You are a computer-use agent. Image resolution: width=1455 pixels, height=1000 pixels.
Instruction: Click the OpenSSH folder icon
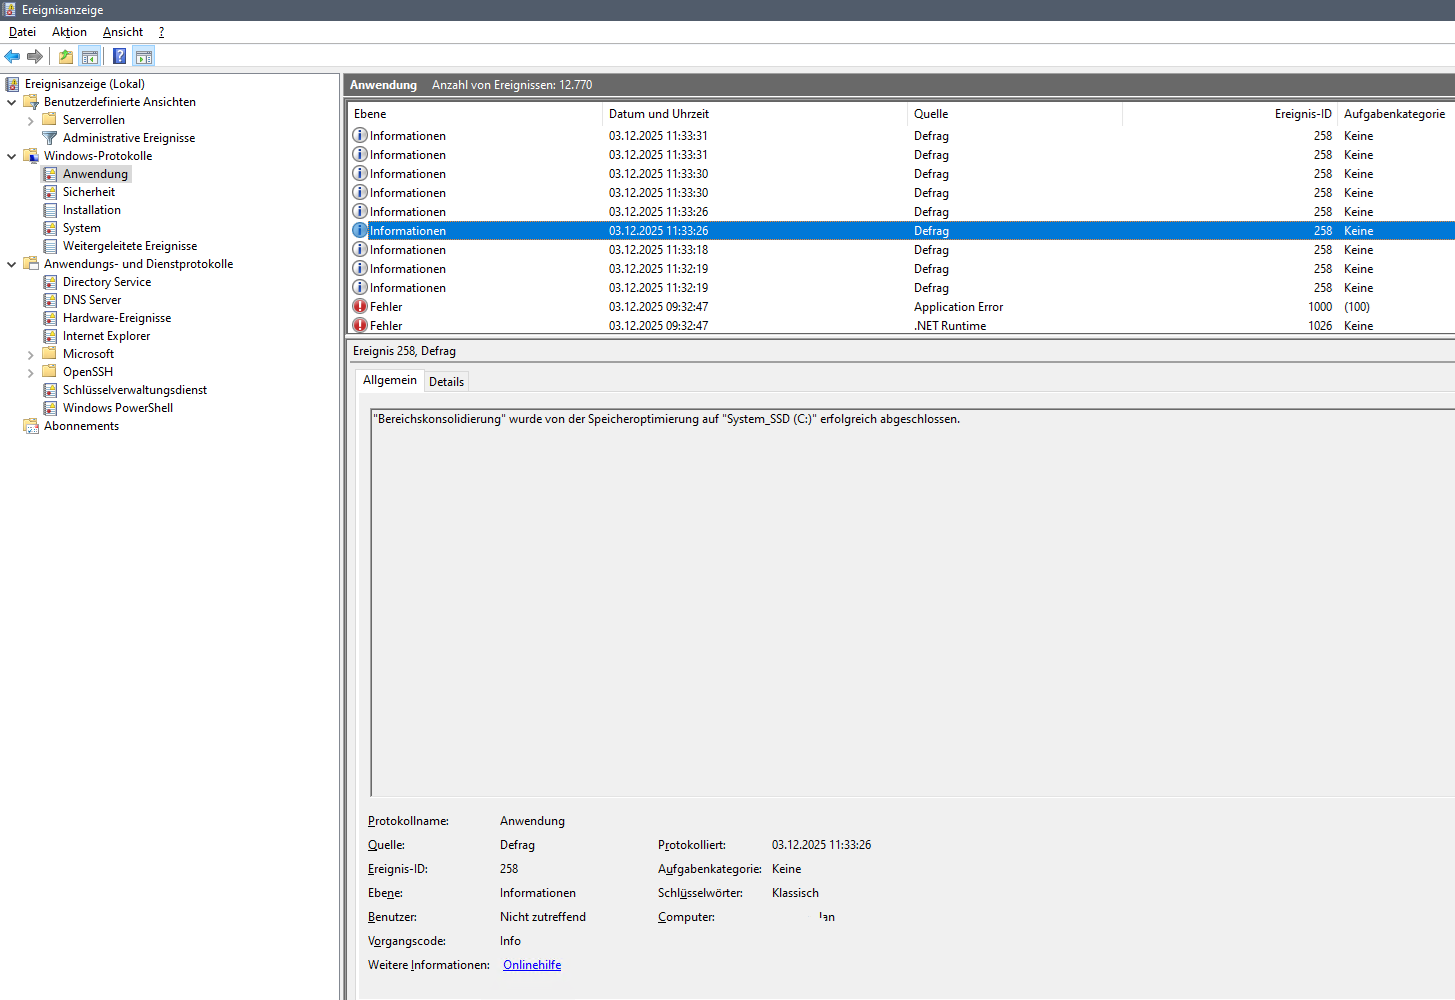tap(49, 372)
